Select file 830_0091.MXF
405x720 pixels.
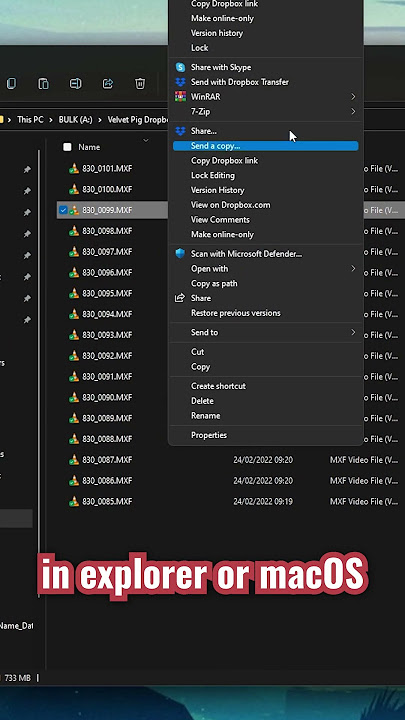click(x=107, y=377)
